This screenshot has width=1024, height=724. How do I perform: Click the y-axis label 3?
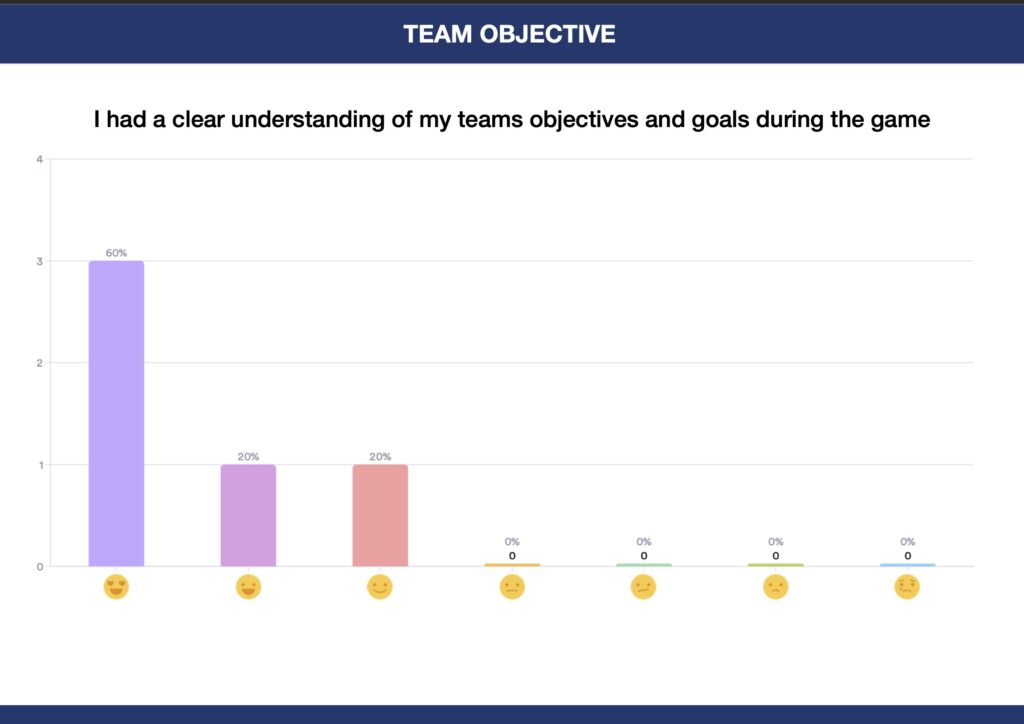pyautogui.click(x=40, y=261)
